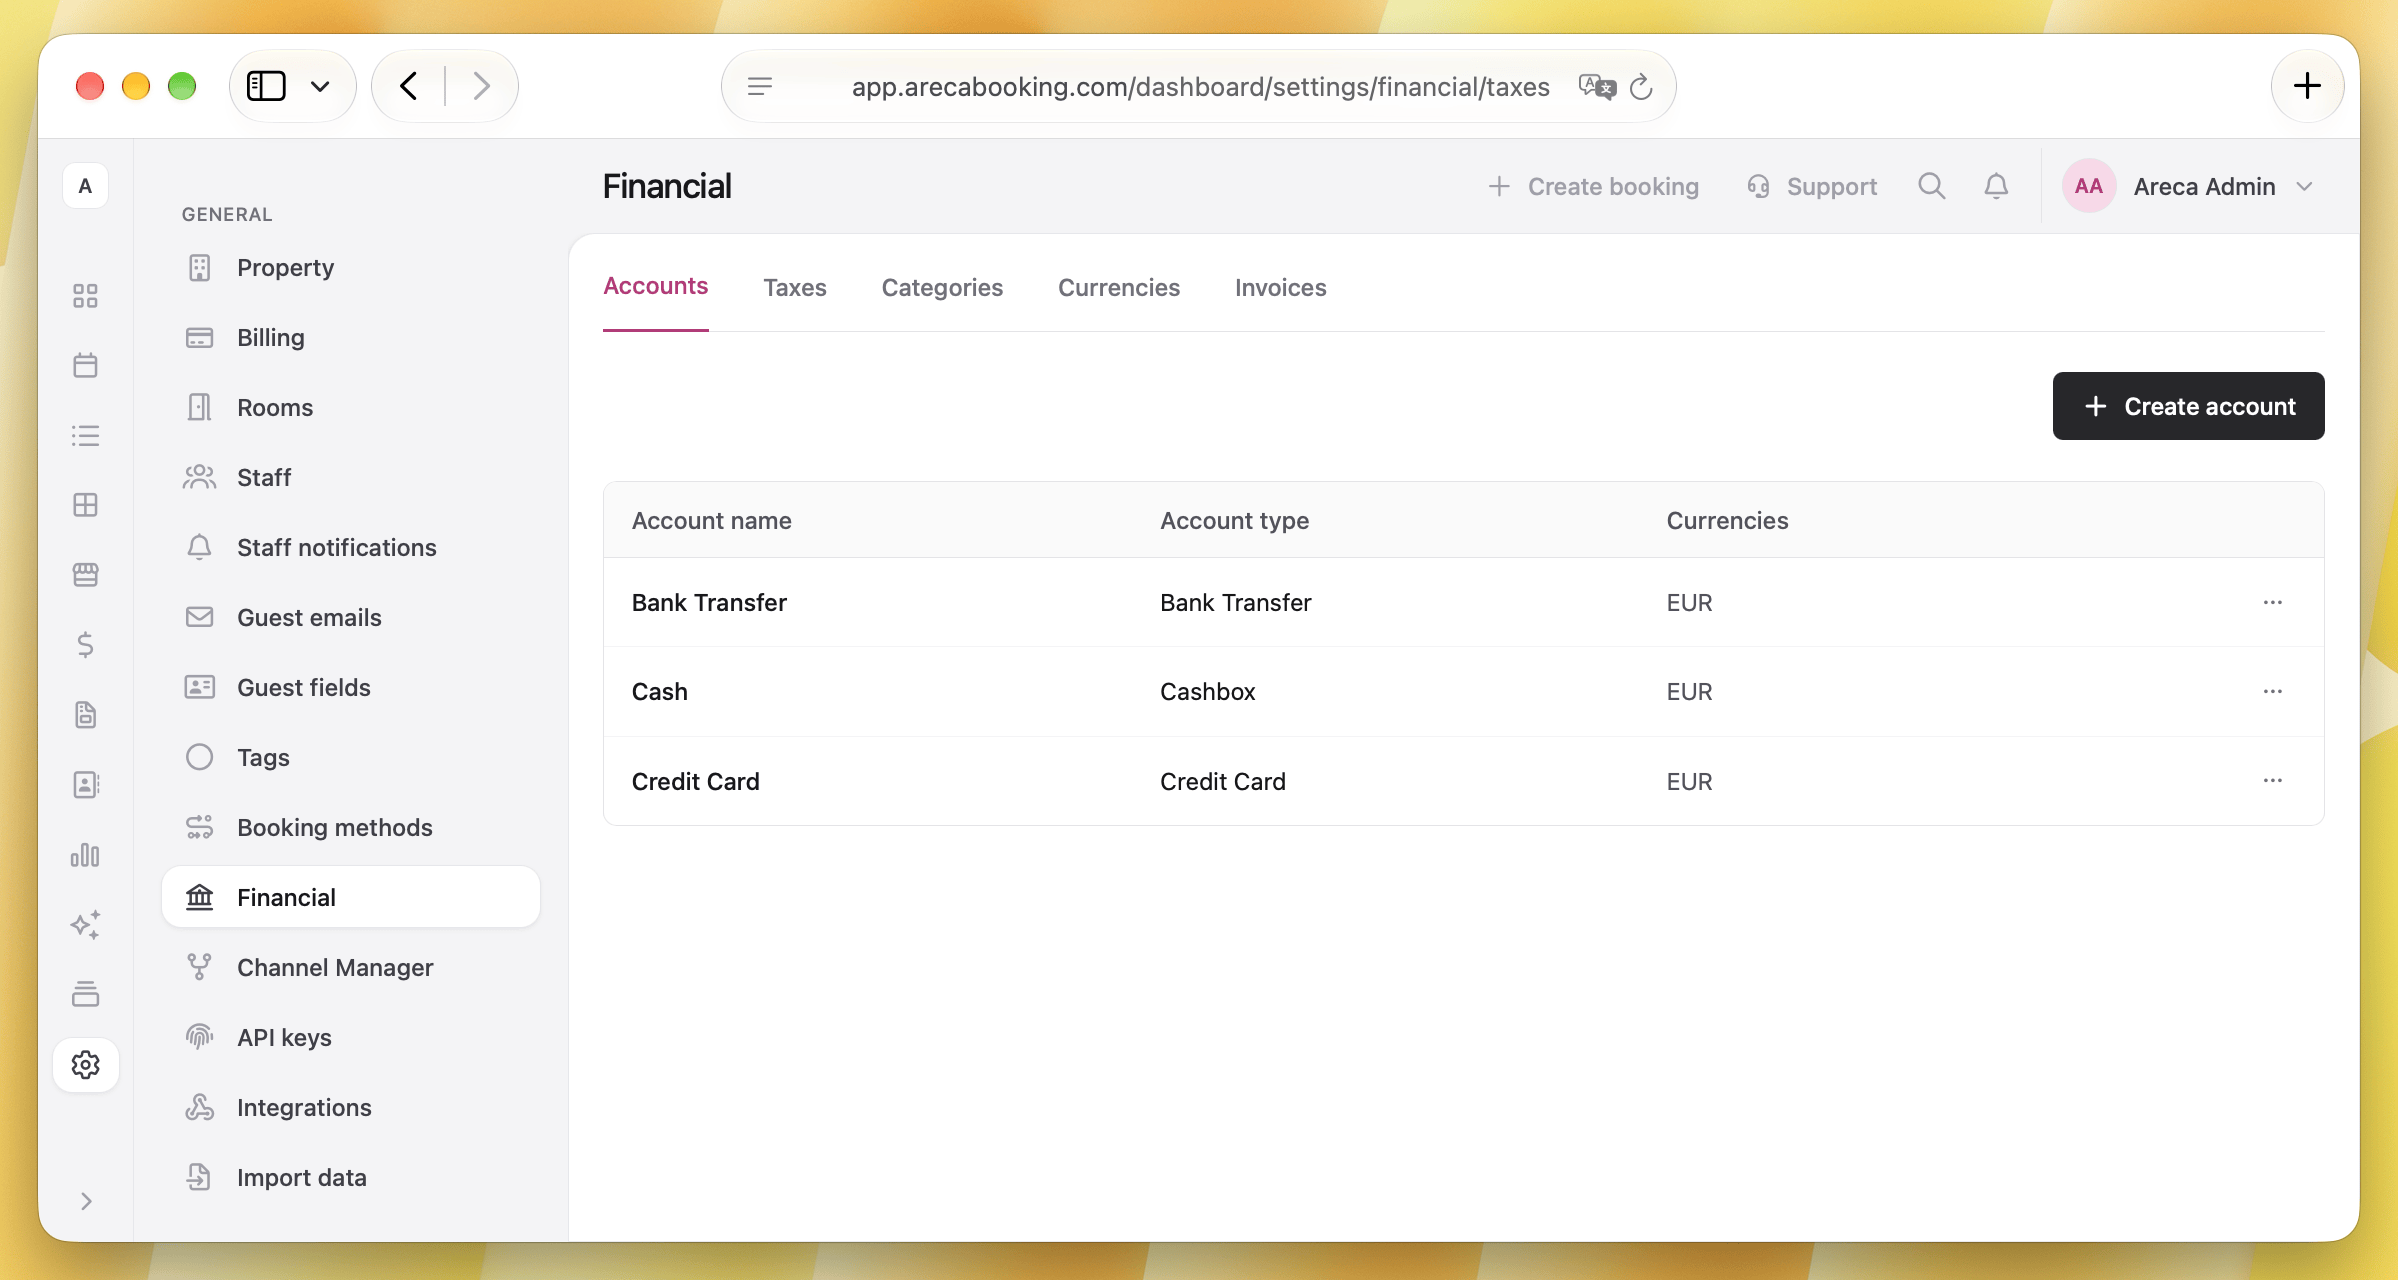
Task: Open Import data in sidebar
Action: tap(351, 1177)
